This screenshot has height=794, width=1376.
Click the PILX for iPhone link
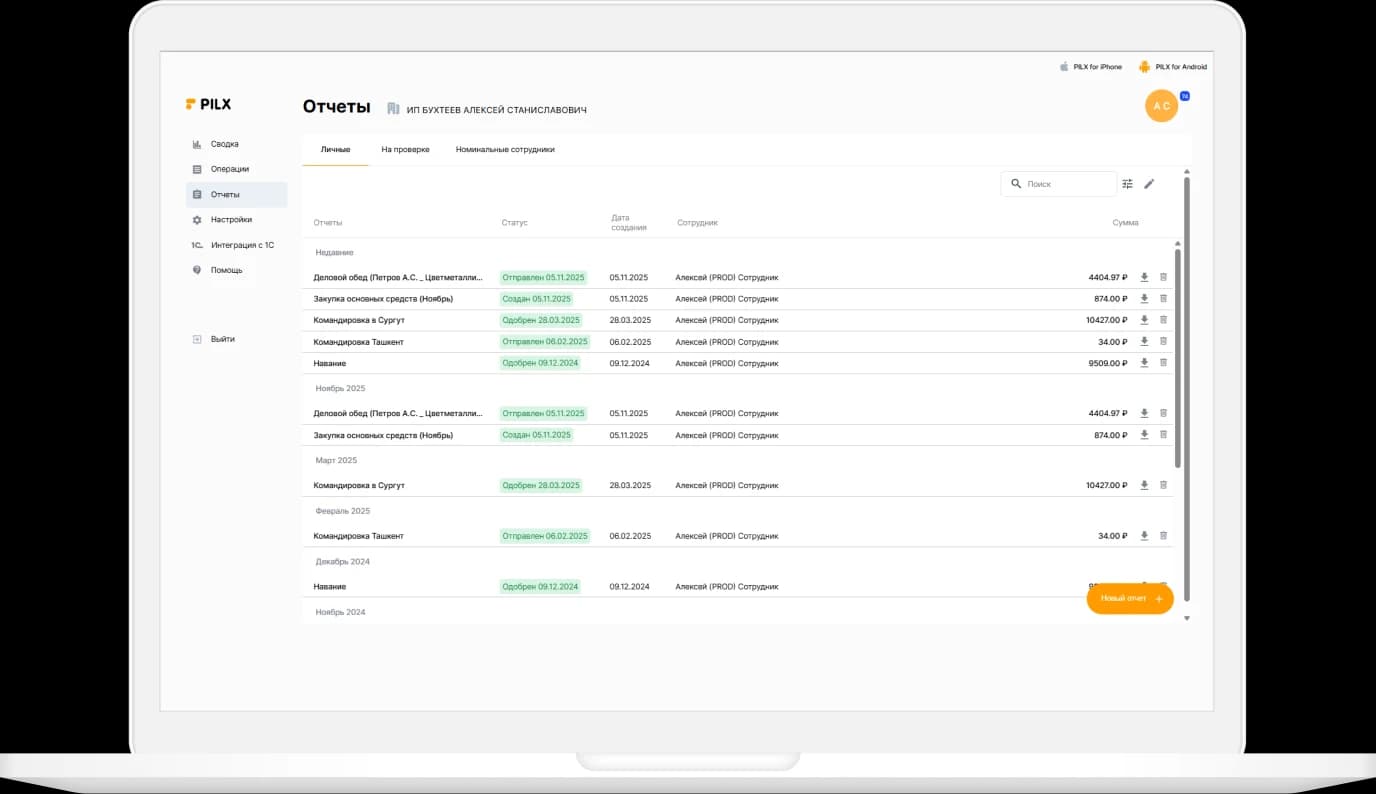(x=1091, y=67)
